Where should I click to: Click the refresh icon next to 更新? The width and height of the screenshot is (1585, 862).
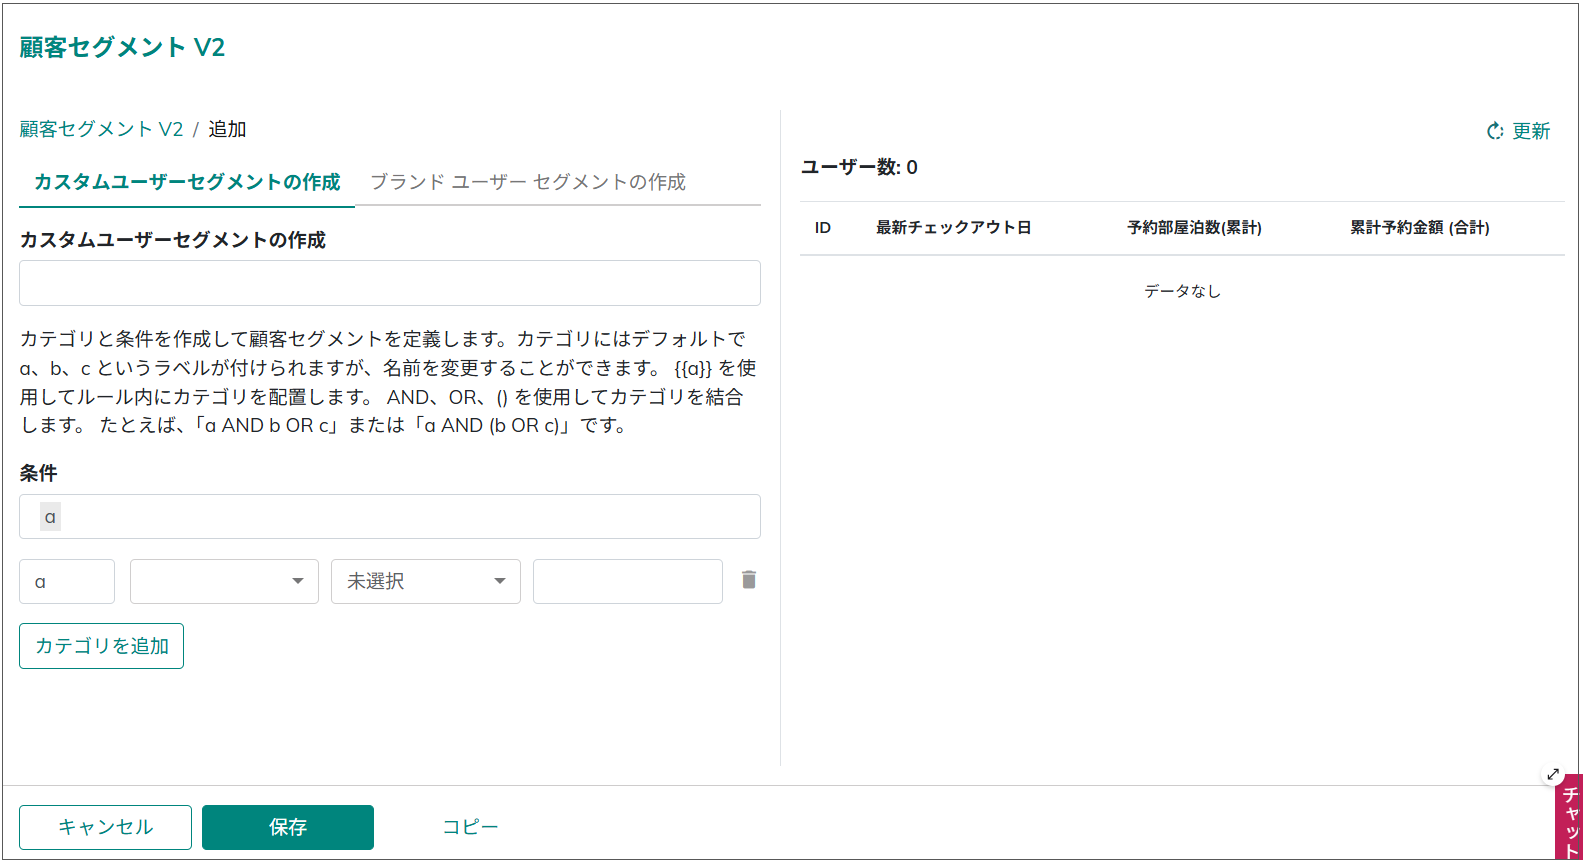click(1495, 131)
